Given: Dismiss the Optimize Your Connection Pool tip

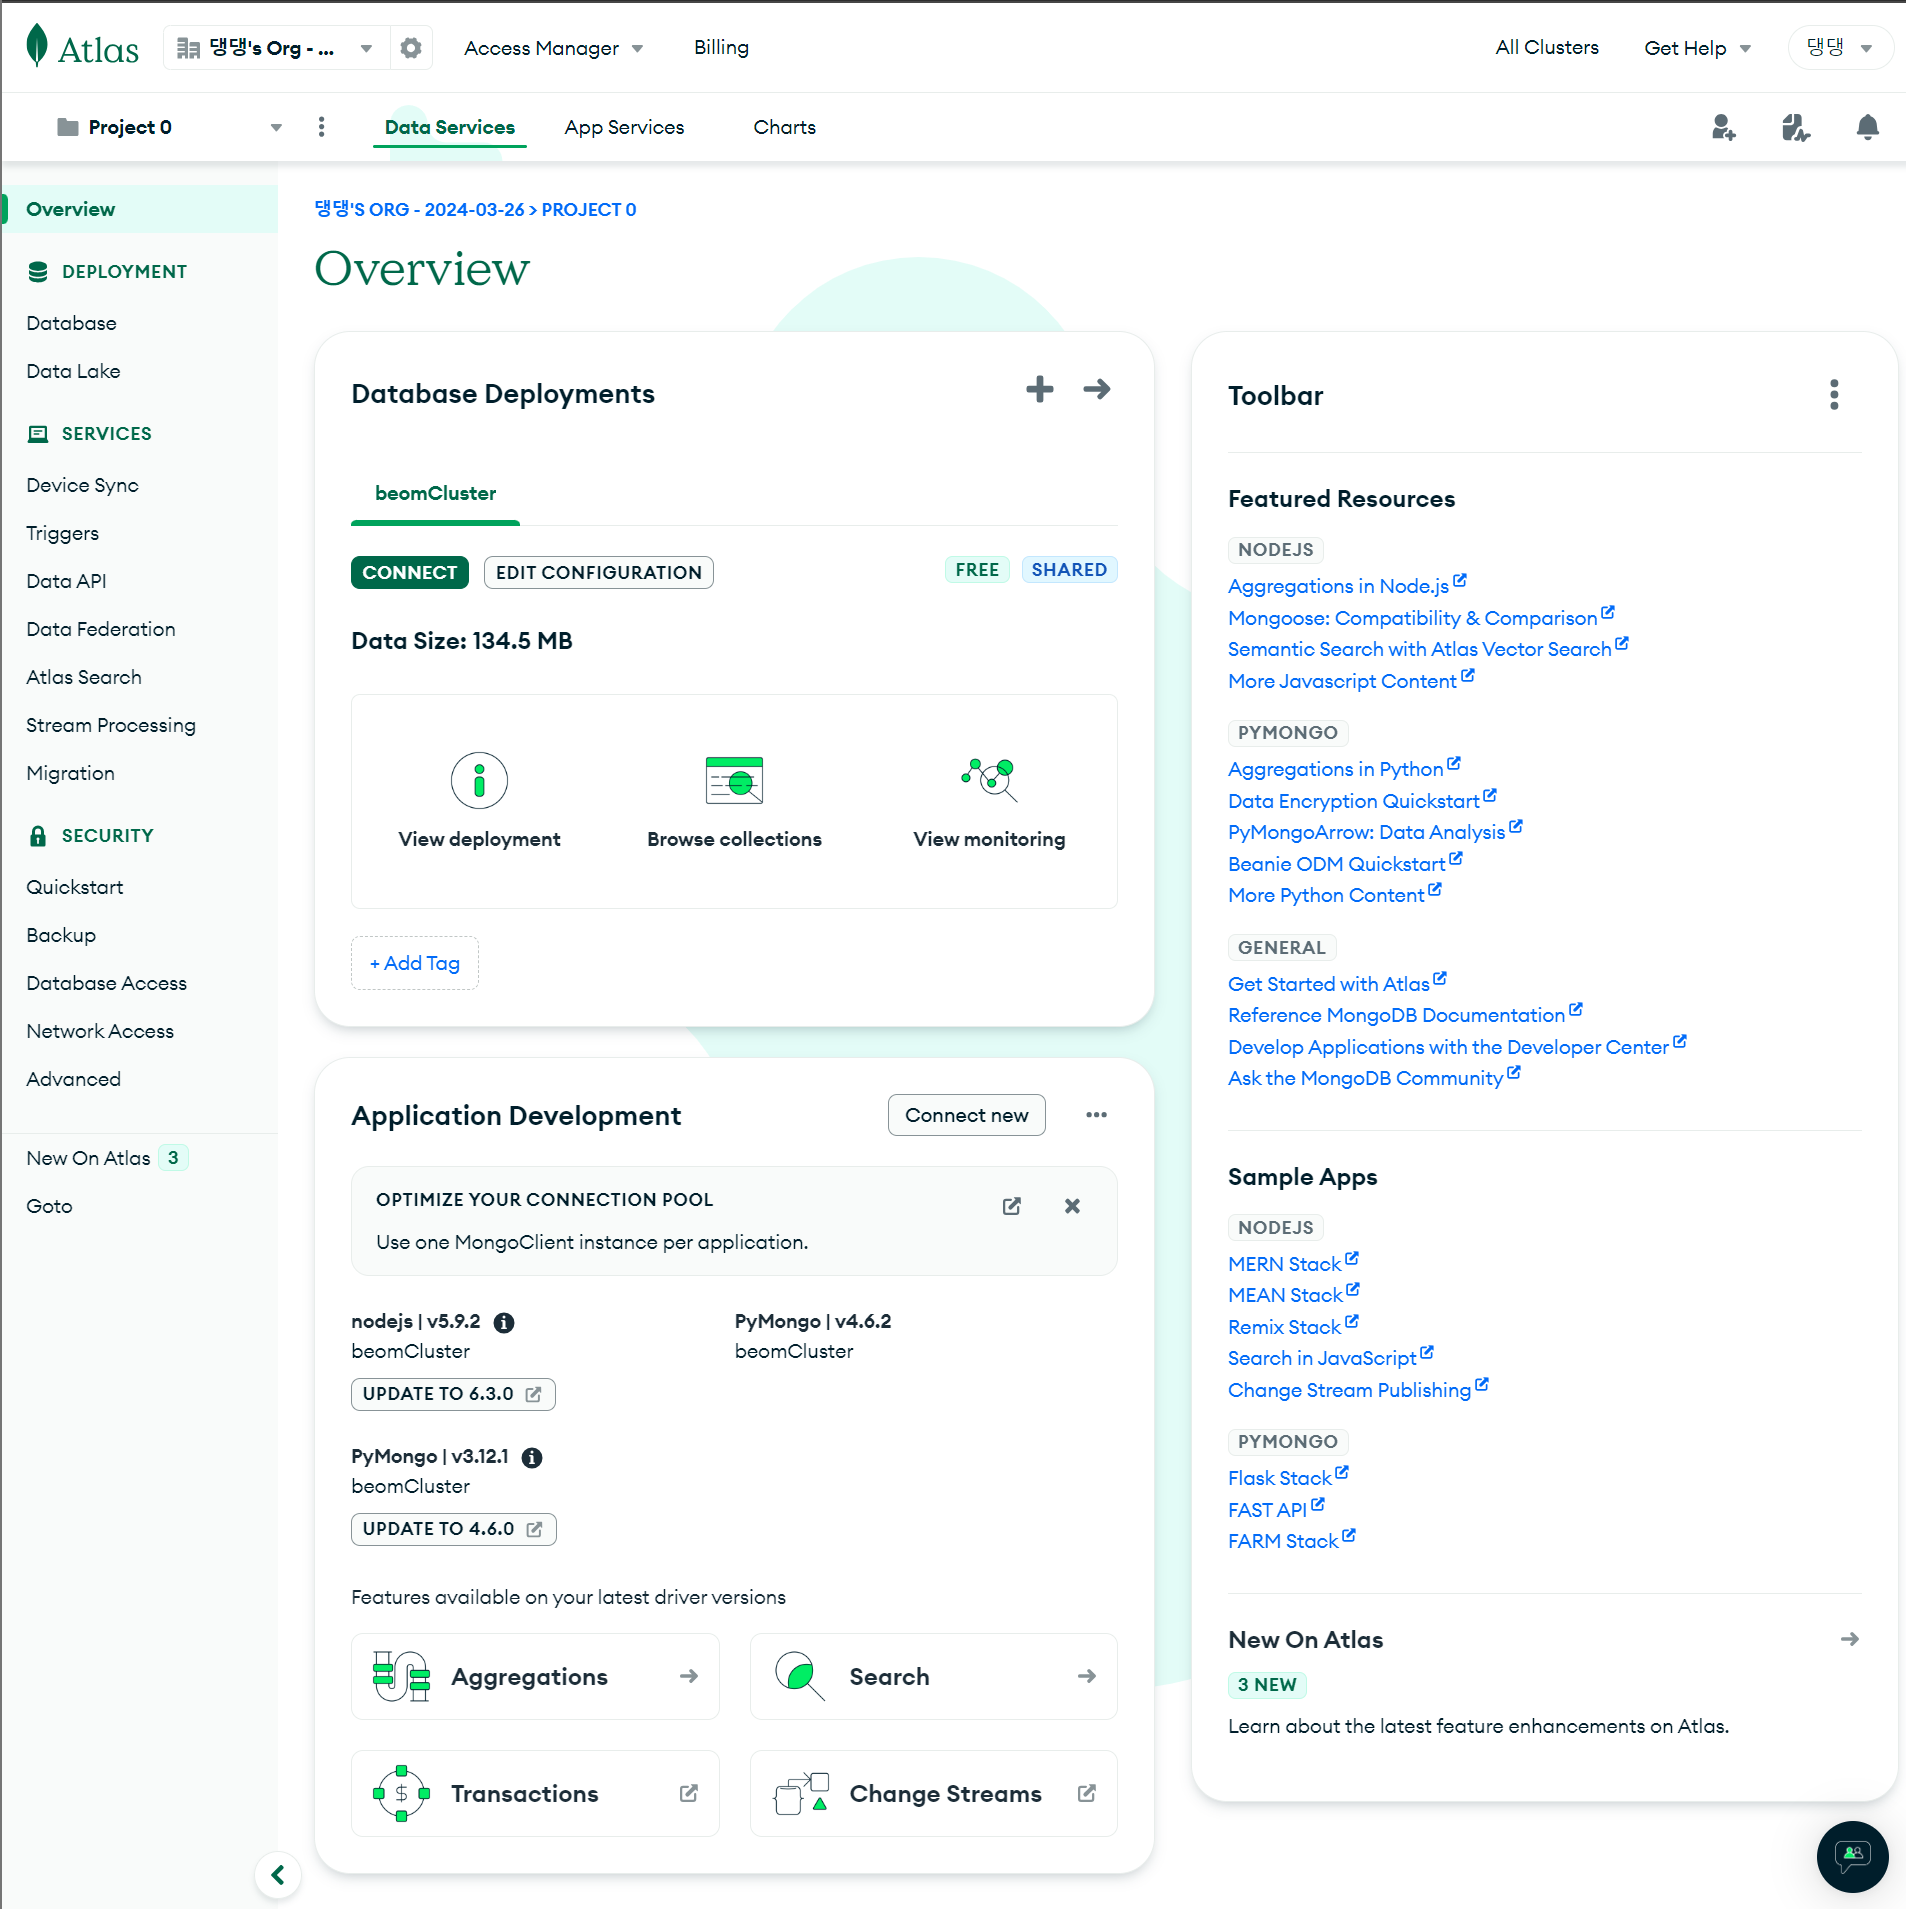Looking at the screenshot, I should (1072, 1206).
